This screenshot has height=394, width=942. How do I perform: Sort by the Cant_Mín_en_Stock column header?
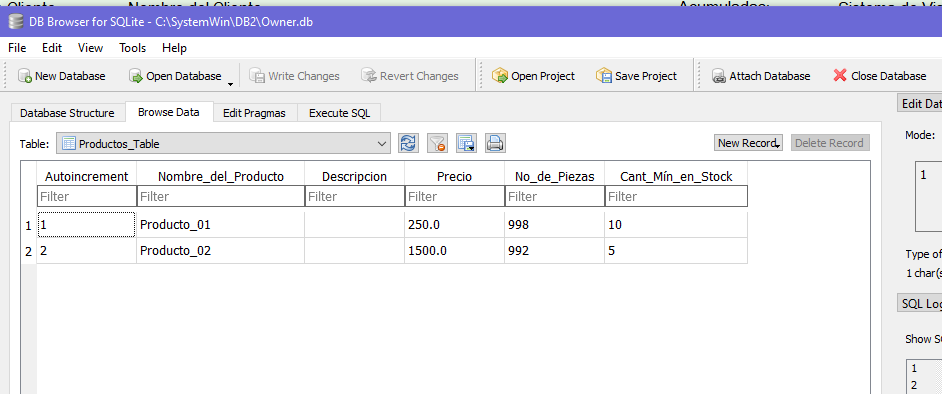point(676,177)
